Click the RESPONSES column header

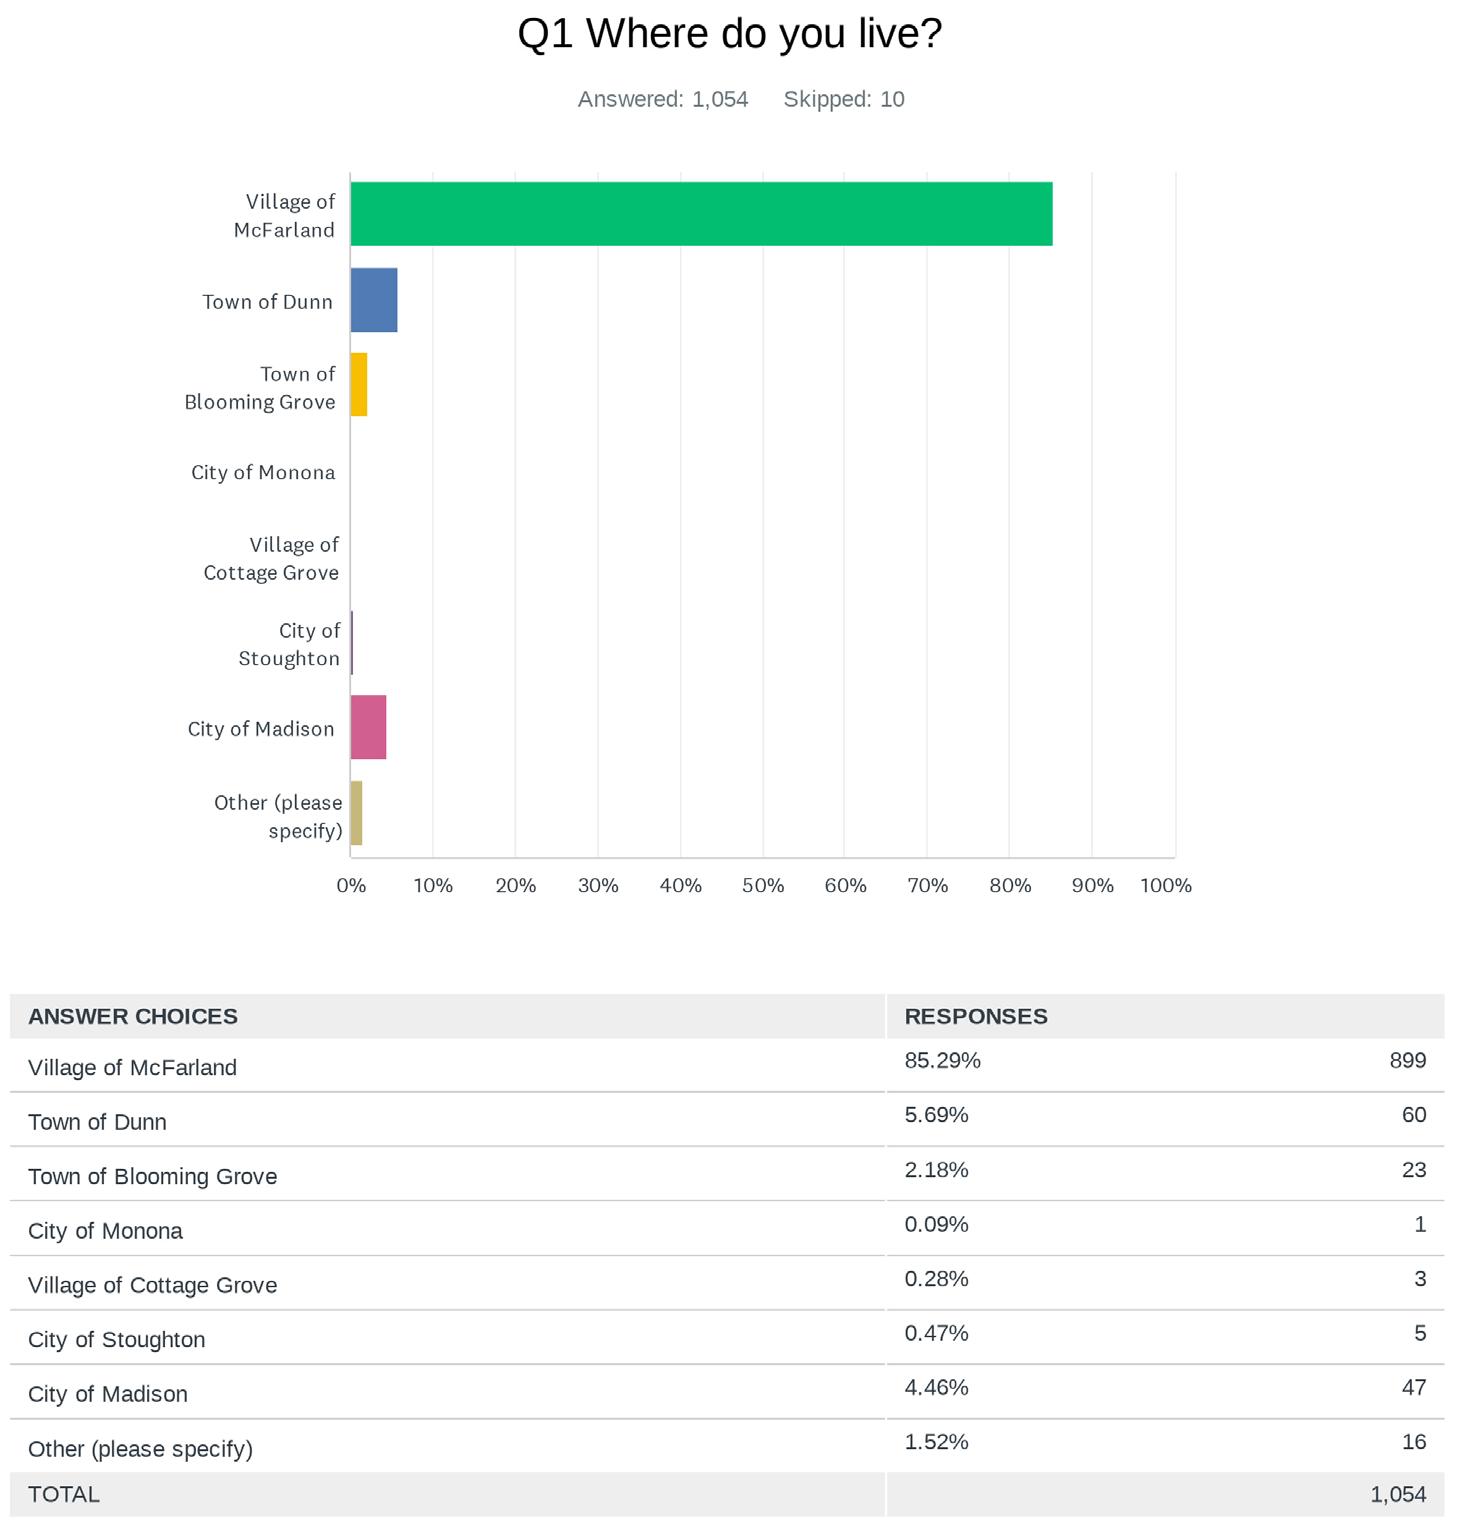[x=976, y=1016]
